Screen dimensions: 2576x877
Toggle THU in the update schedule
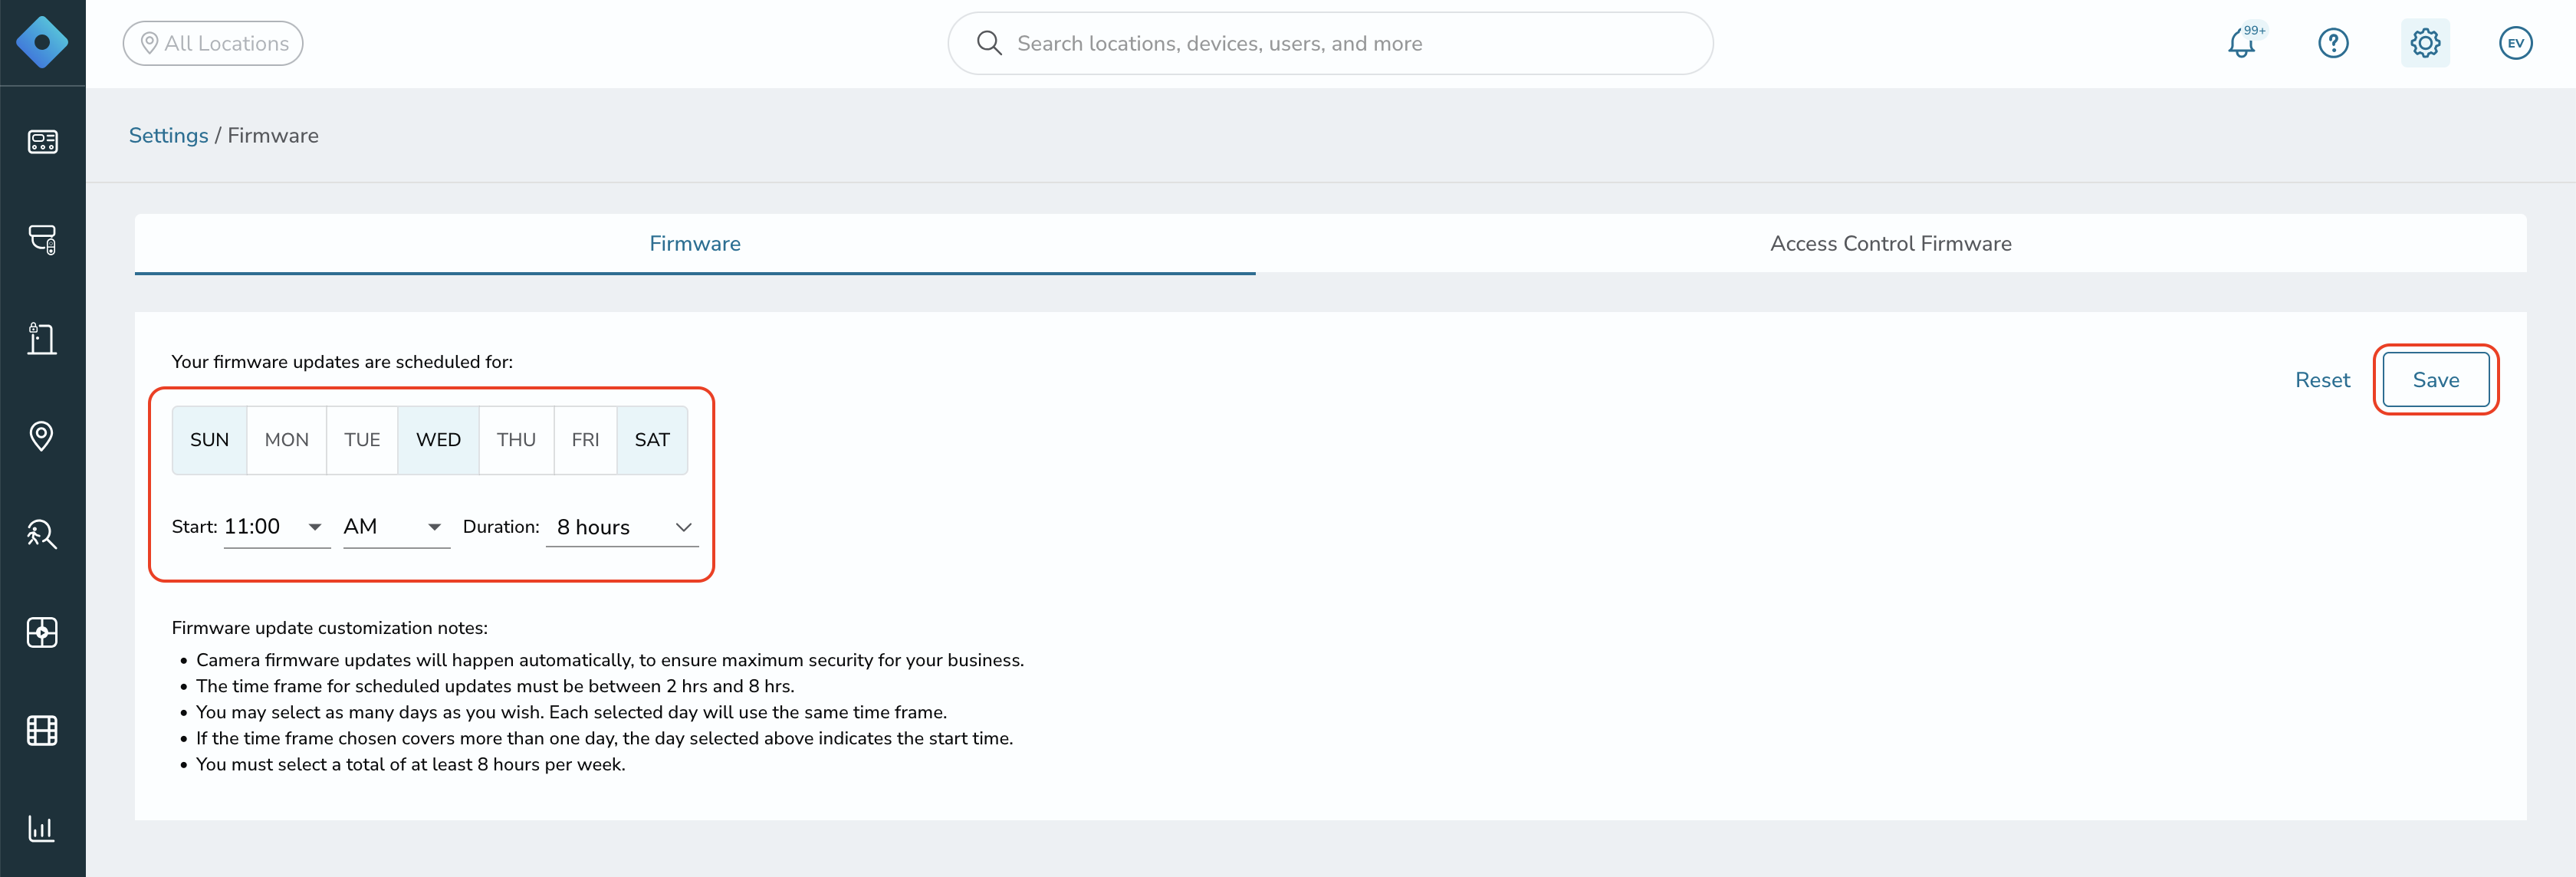coord(516,440)
